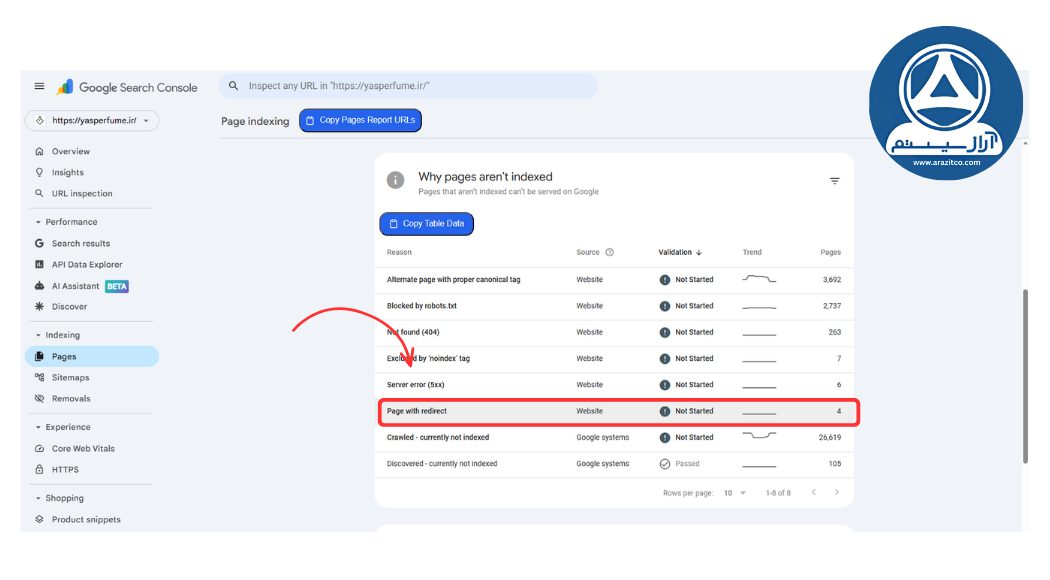This screenshot has width=1050, height=580.
Task: Click the Pages document icon
Action: click(40, 356)
